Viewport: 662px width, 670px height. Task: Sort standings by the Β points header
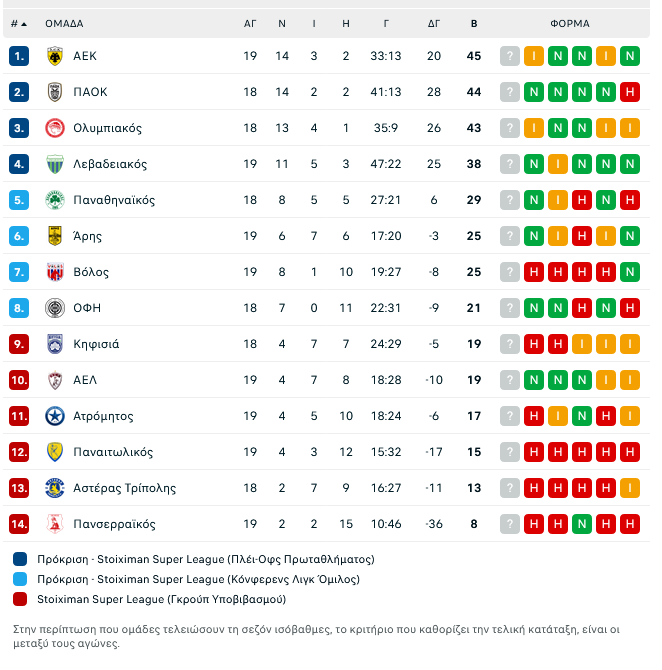[x=474, y=23]
